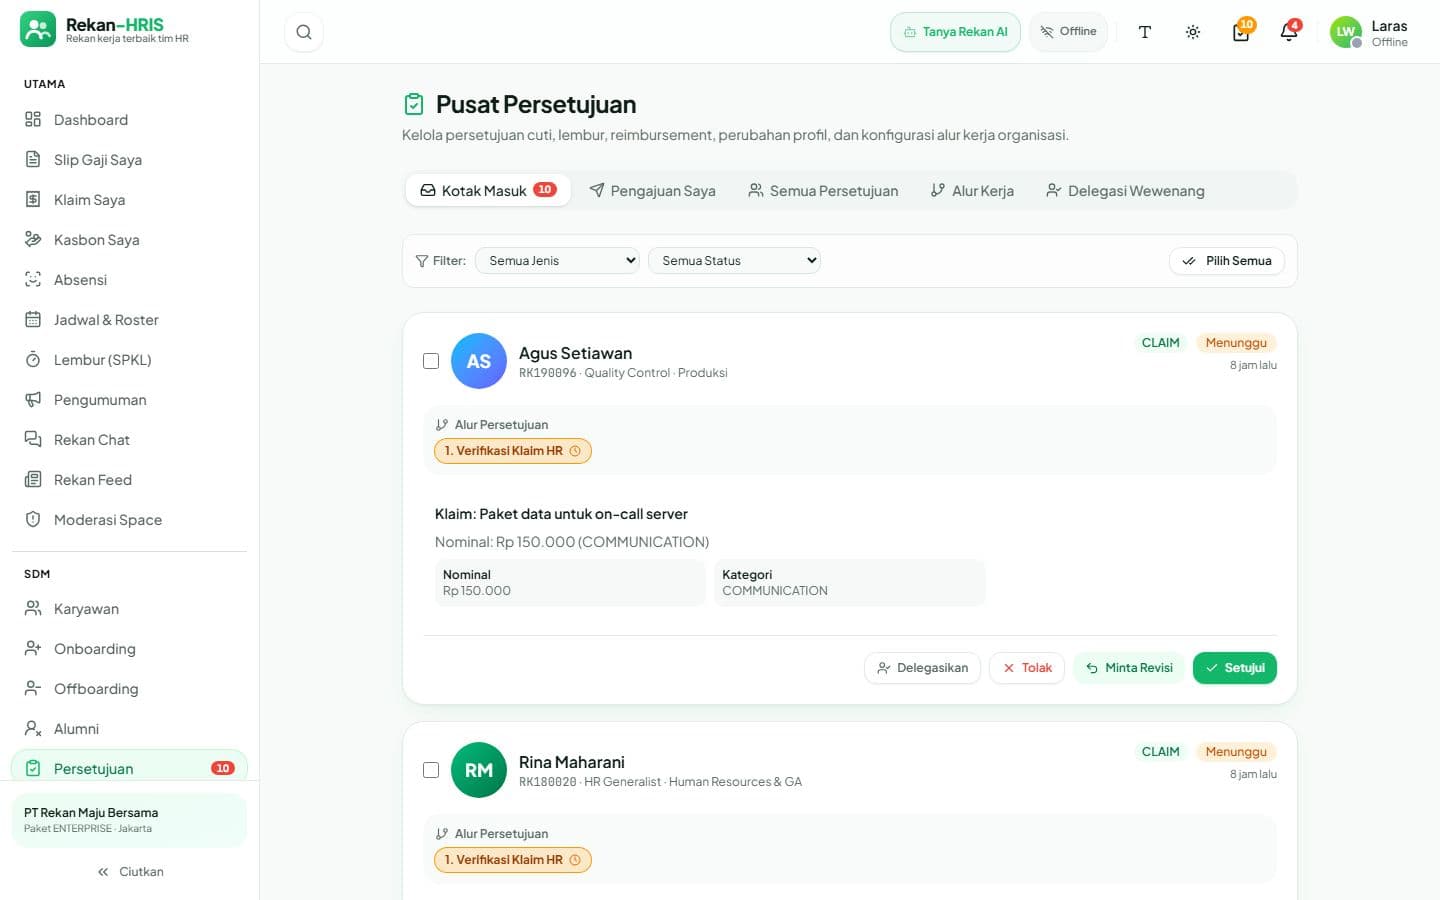Click Tolak on Agus Setiawan's claim
The height and width of the screenshot is (900, 1440).
coord(1027,668)
